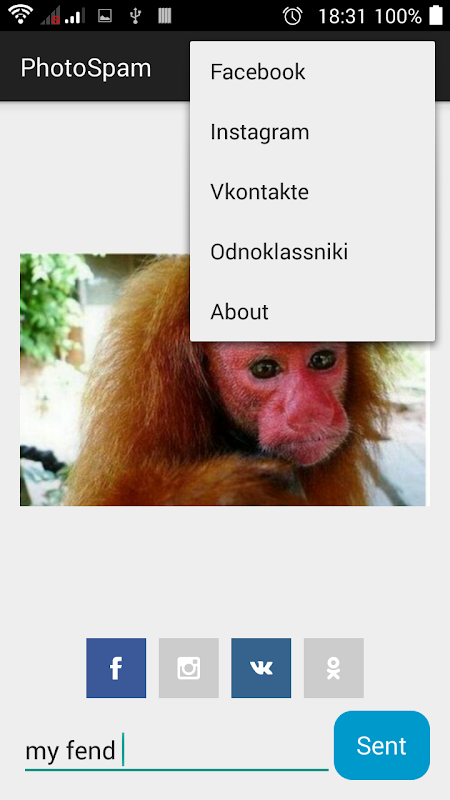Tap the blue Sent button
The height and width of the screenshot is (800, 450).
(382, 745)
